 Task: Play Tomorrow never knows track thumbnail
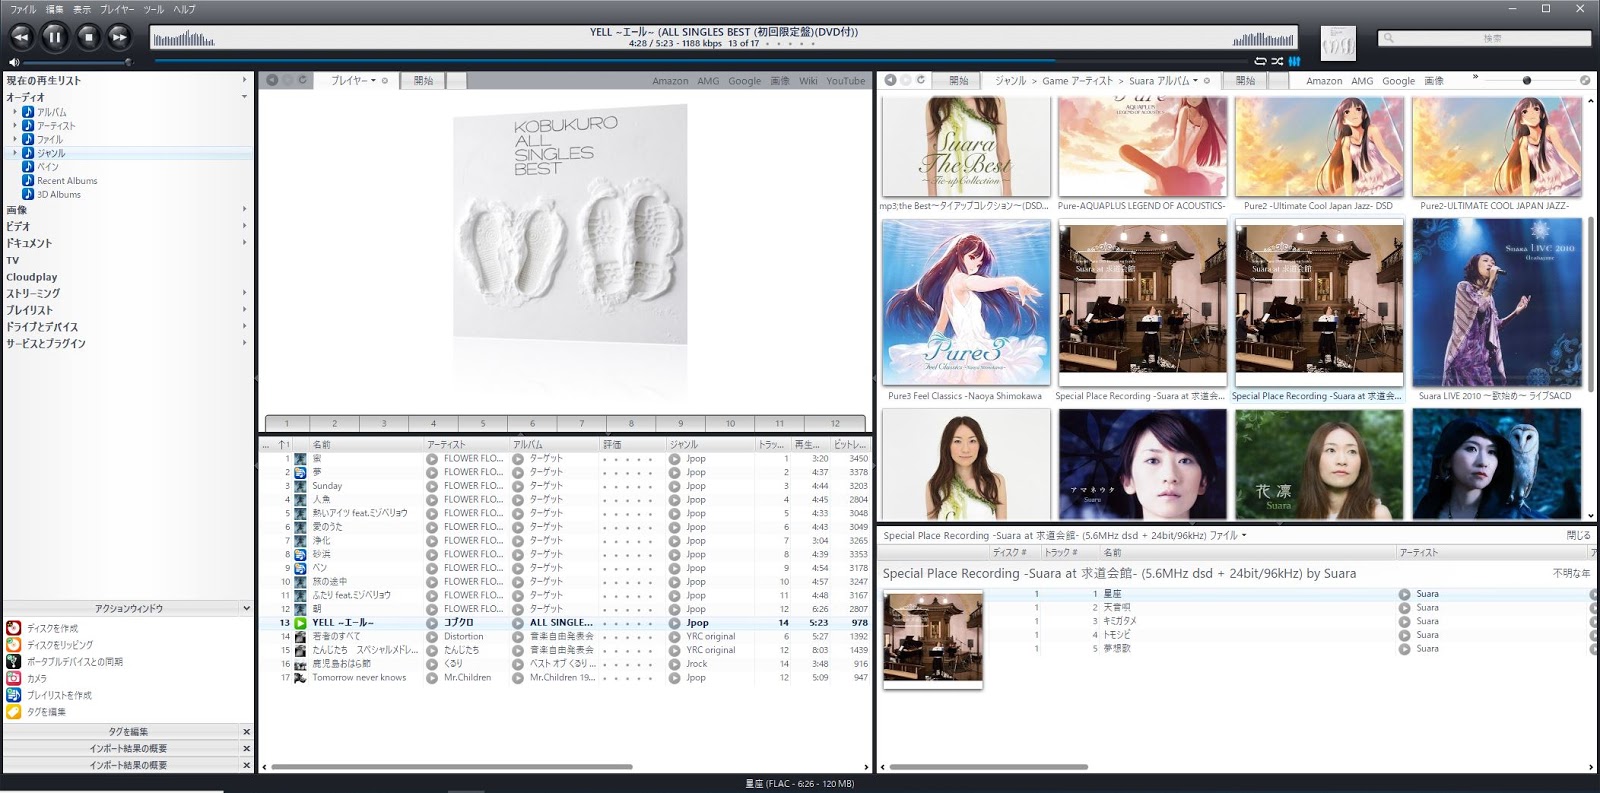click(300, 678)
